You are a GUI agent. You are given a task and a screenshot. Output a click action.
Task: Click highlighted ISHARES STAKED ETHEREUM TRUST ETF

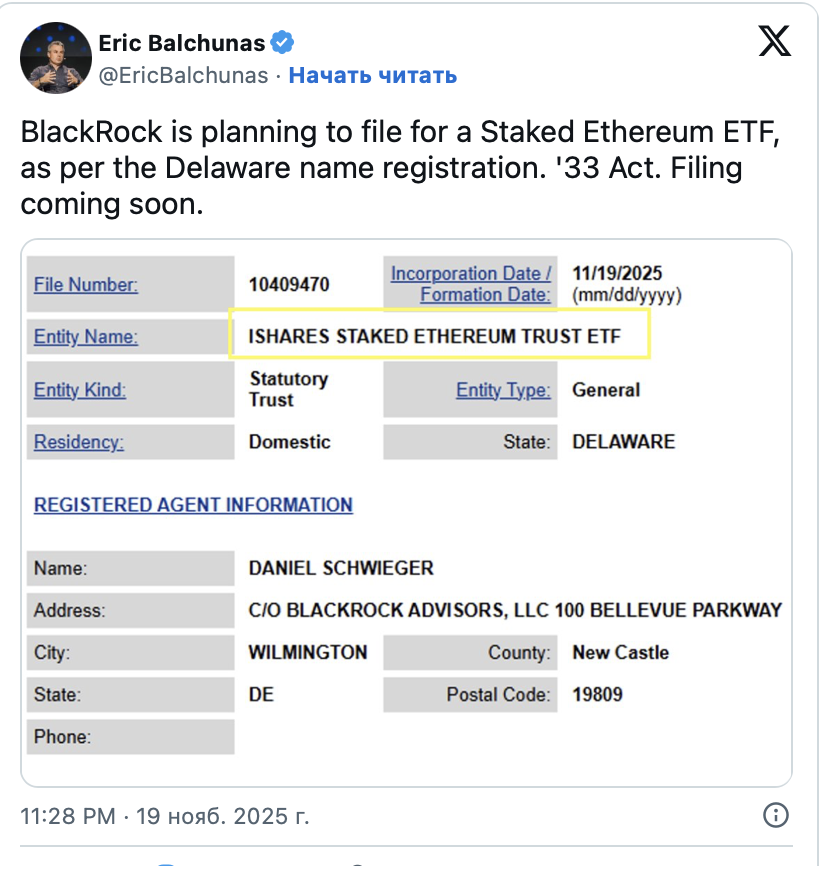[x=435, y=336]
